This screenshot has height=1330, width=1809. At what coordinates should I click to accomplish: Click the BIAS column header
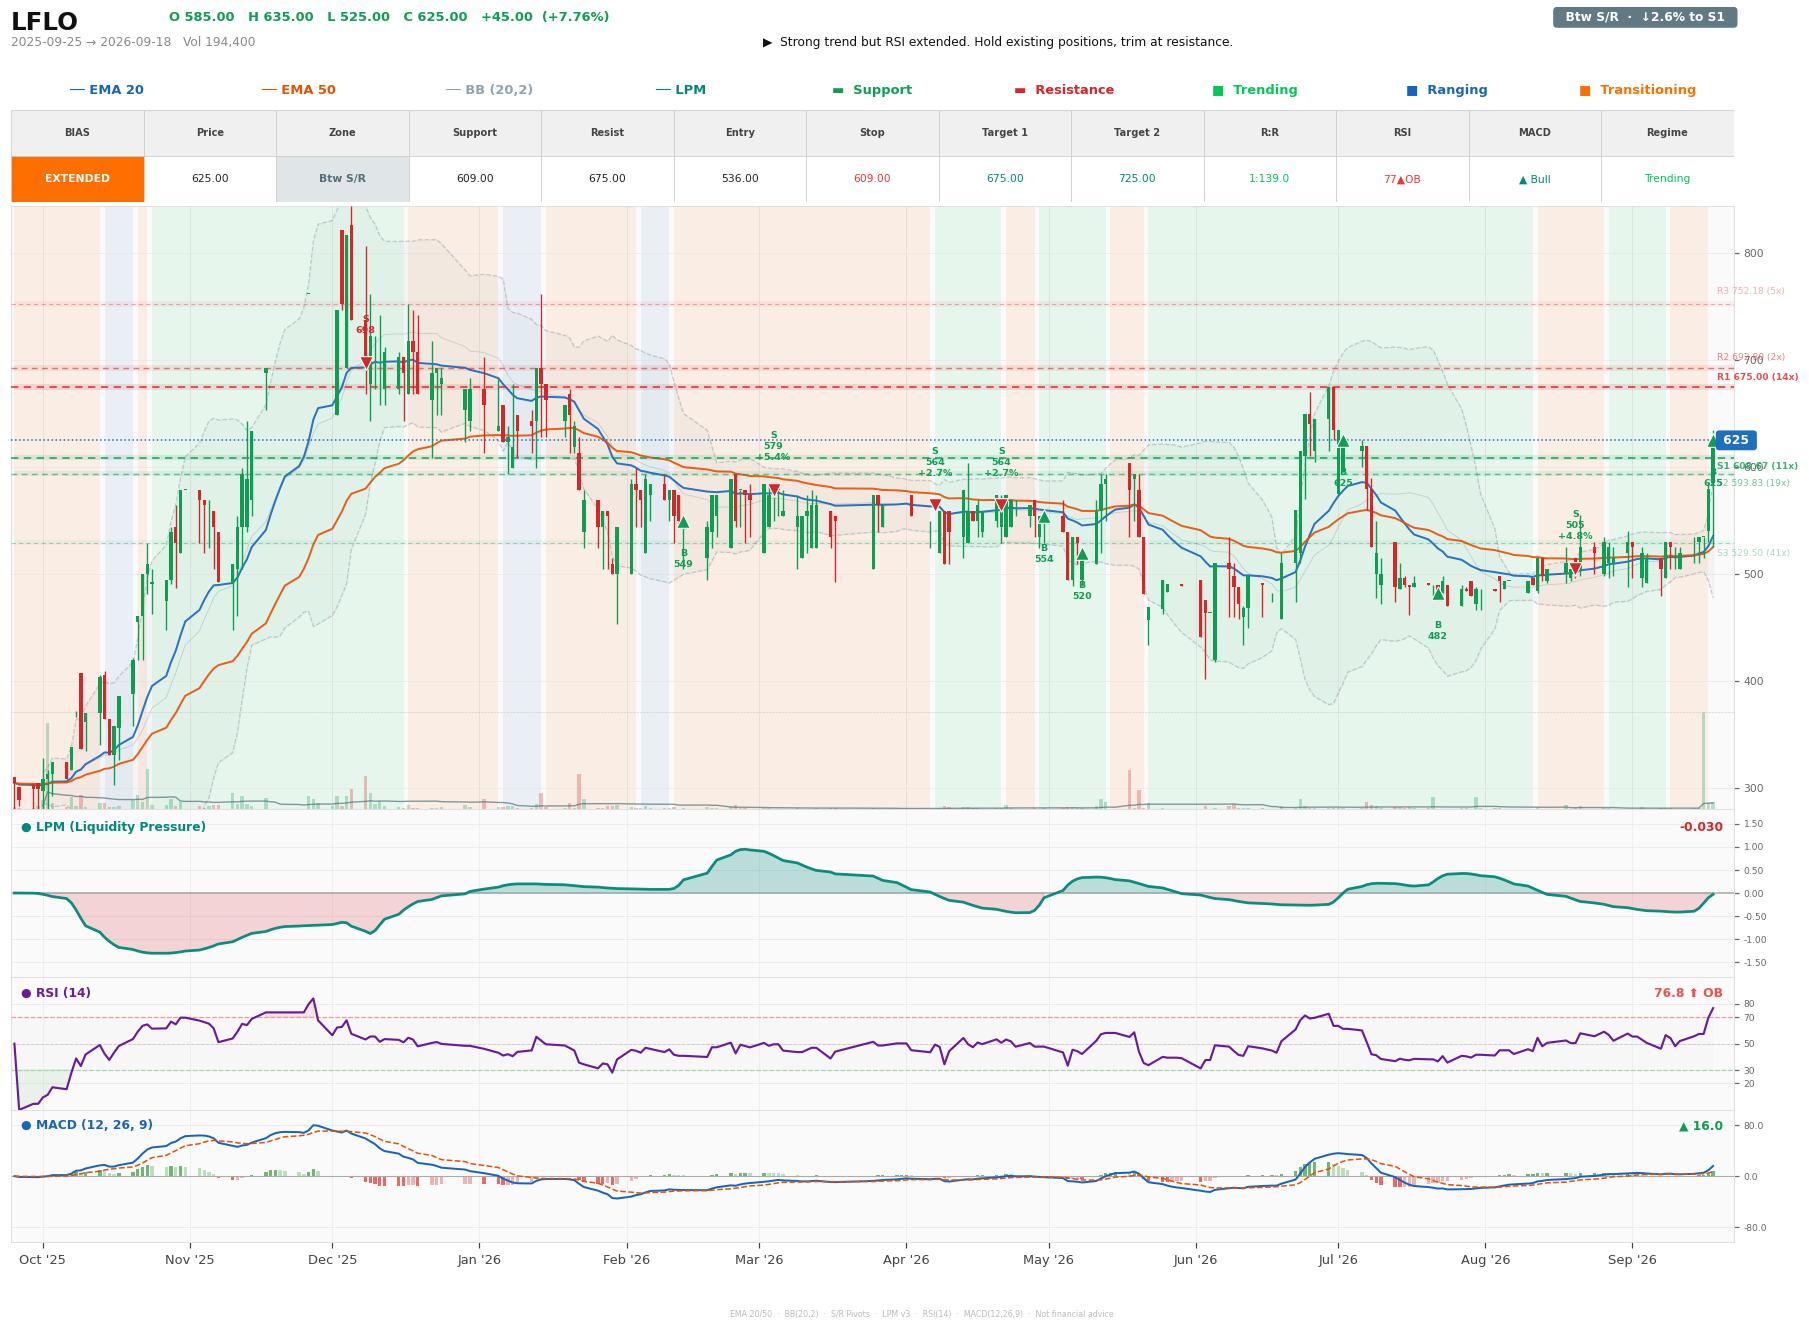[78, 133]
